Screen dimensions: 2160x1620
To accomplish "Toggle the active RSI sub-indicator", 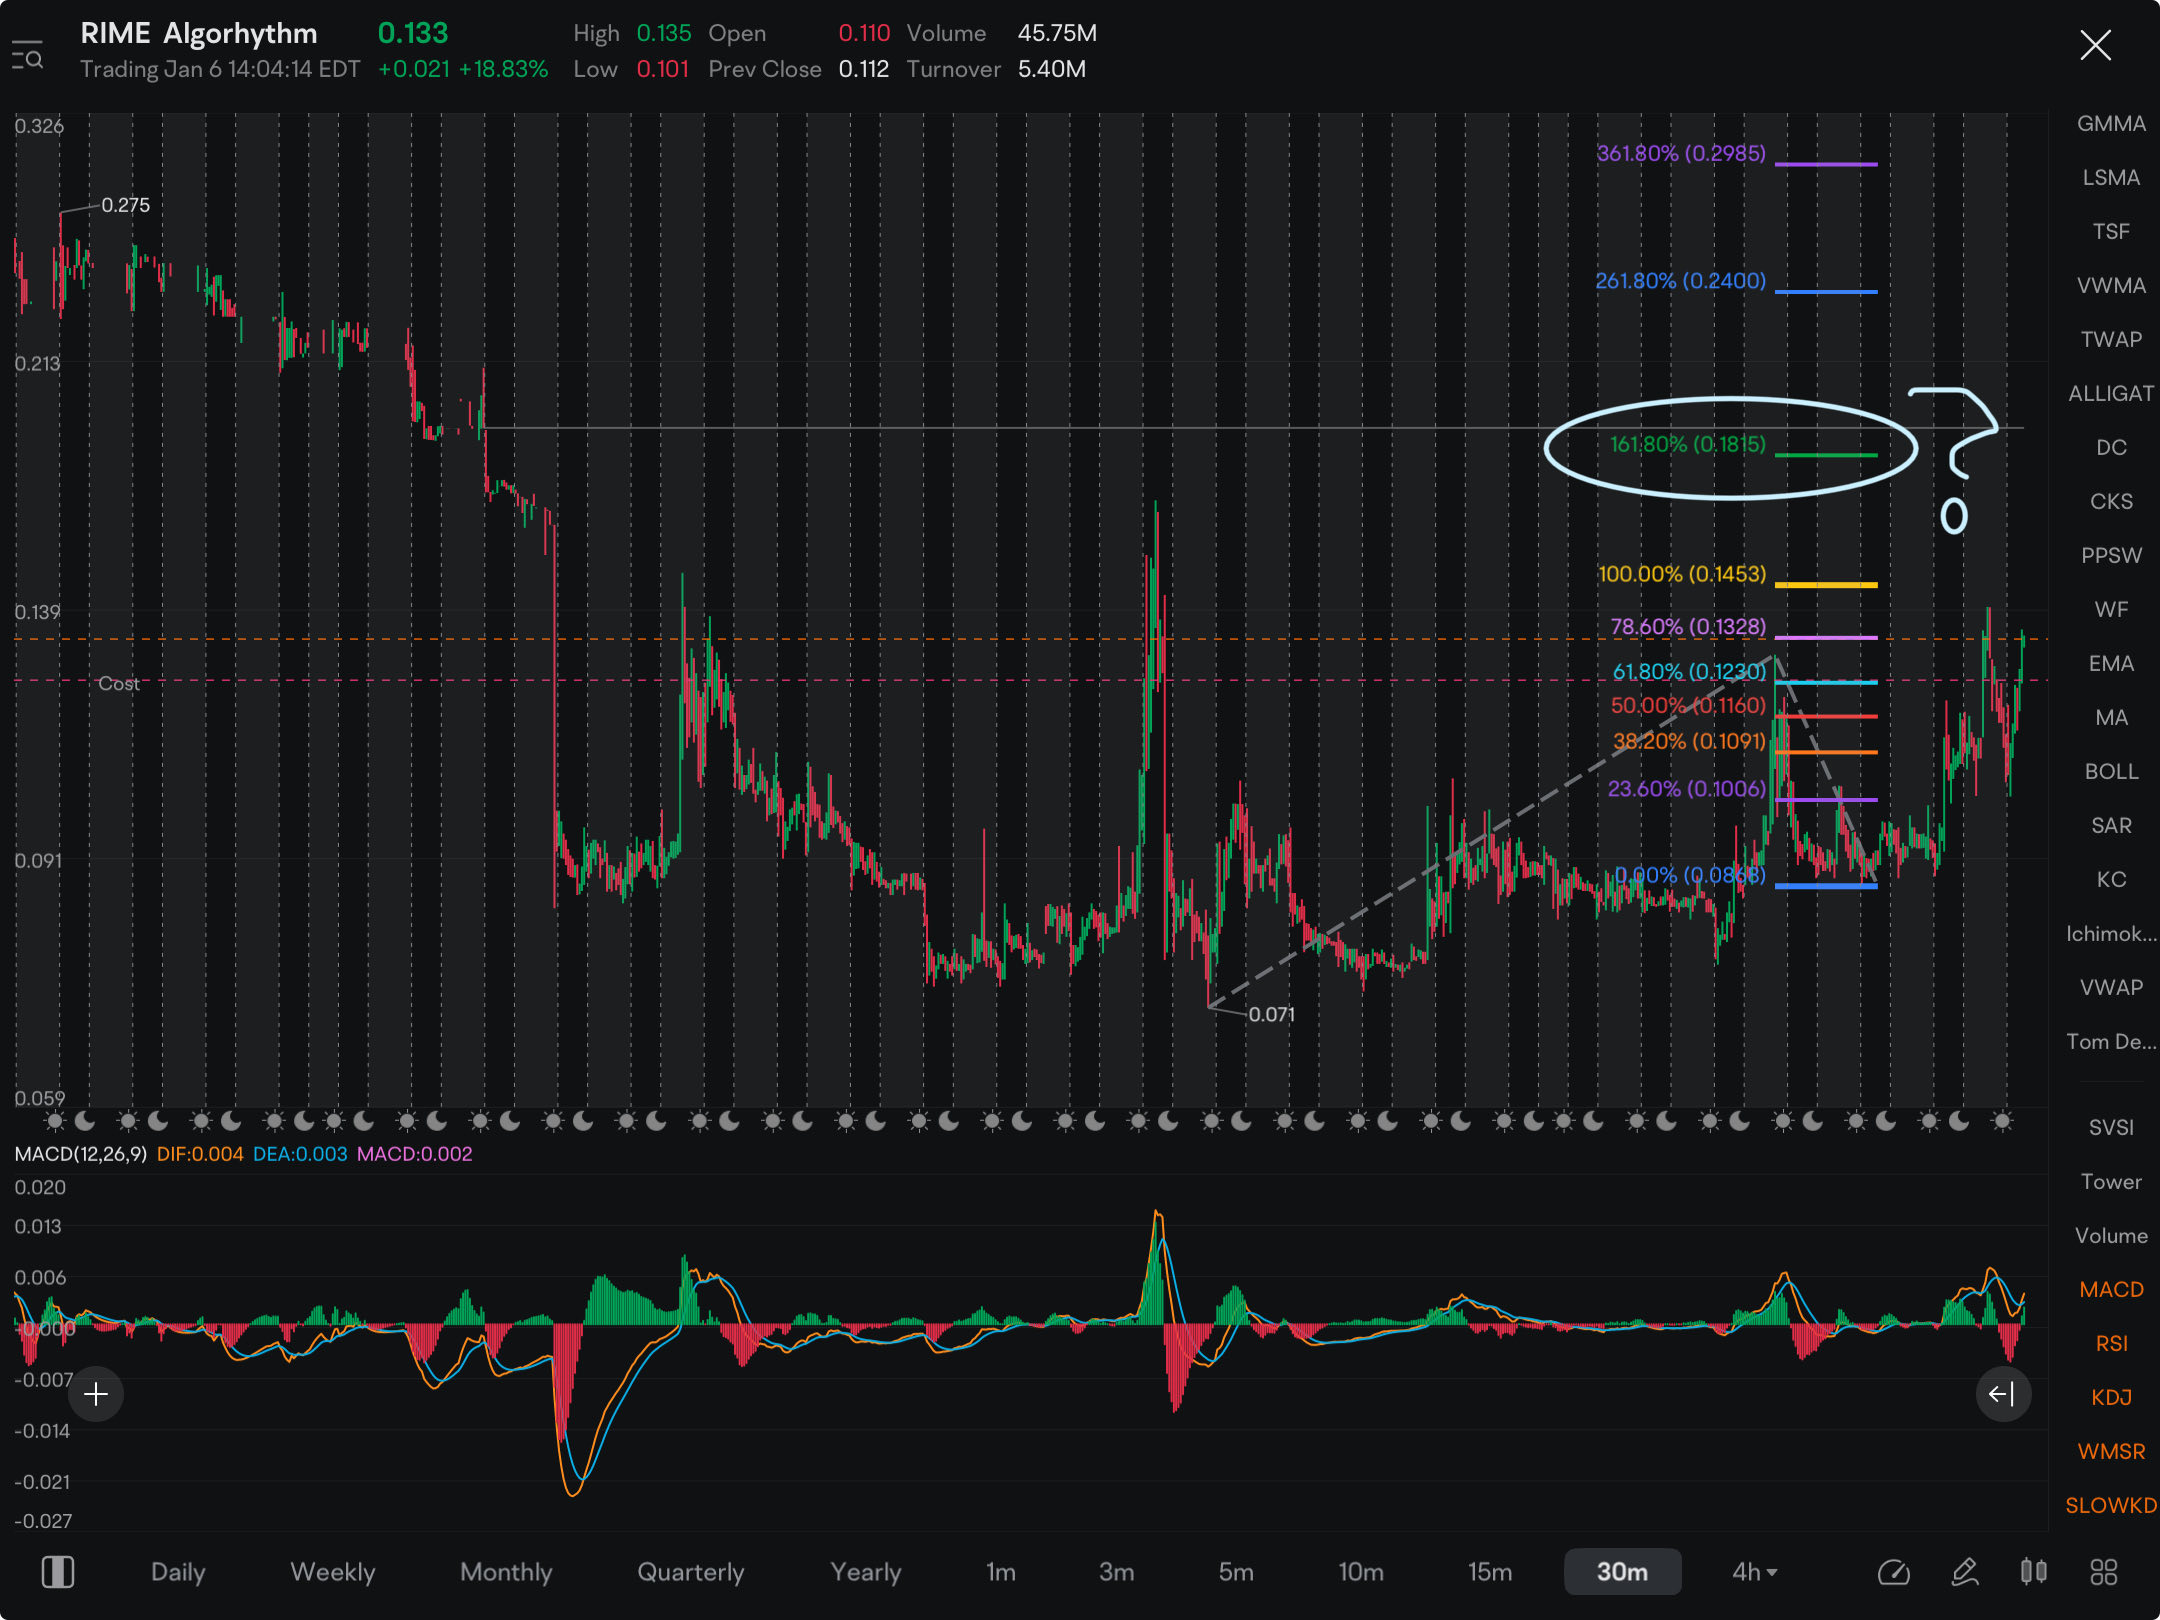I will 2111,1343.
